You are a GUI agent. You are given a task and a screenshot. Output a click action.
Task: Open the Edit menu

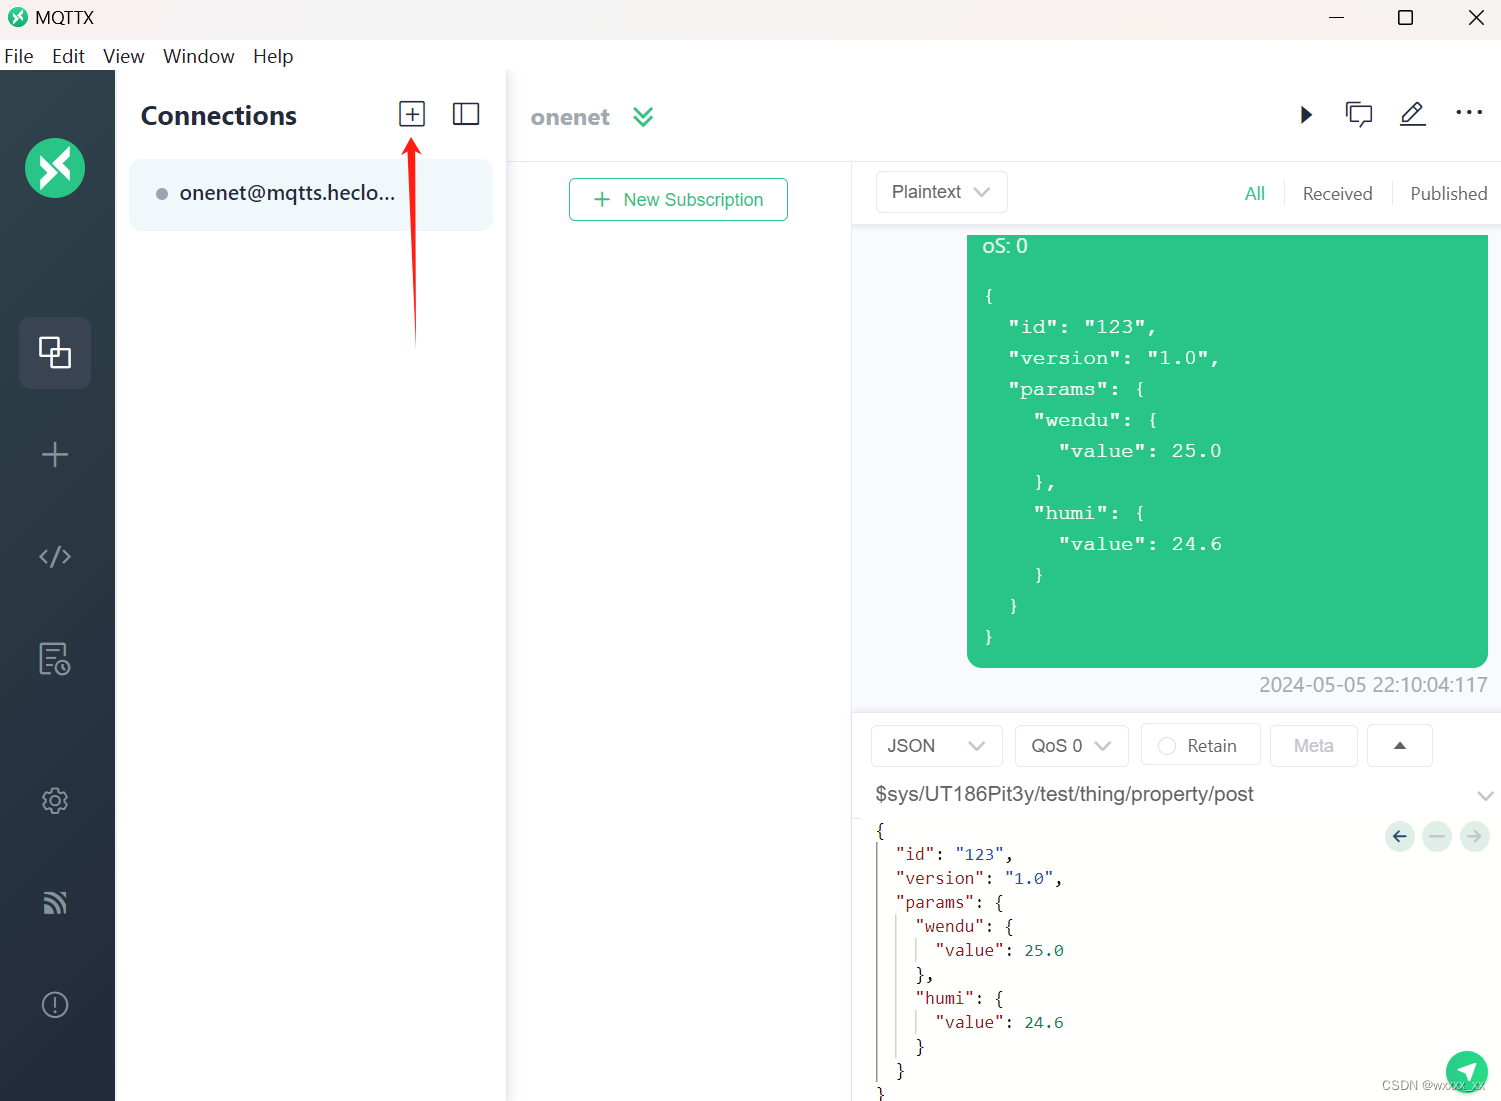68,56
